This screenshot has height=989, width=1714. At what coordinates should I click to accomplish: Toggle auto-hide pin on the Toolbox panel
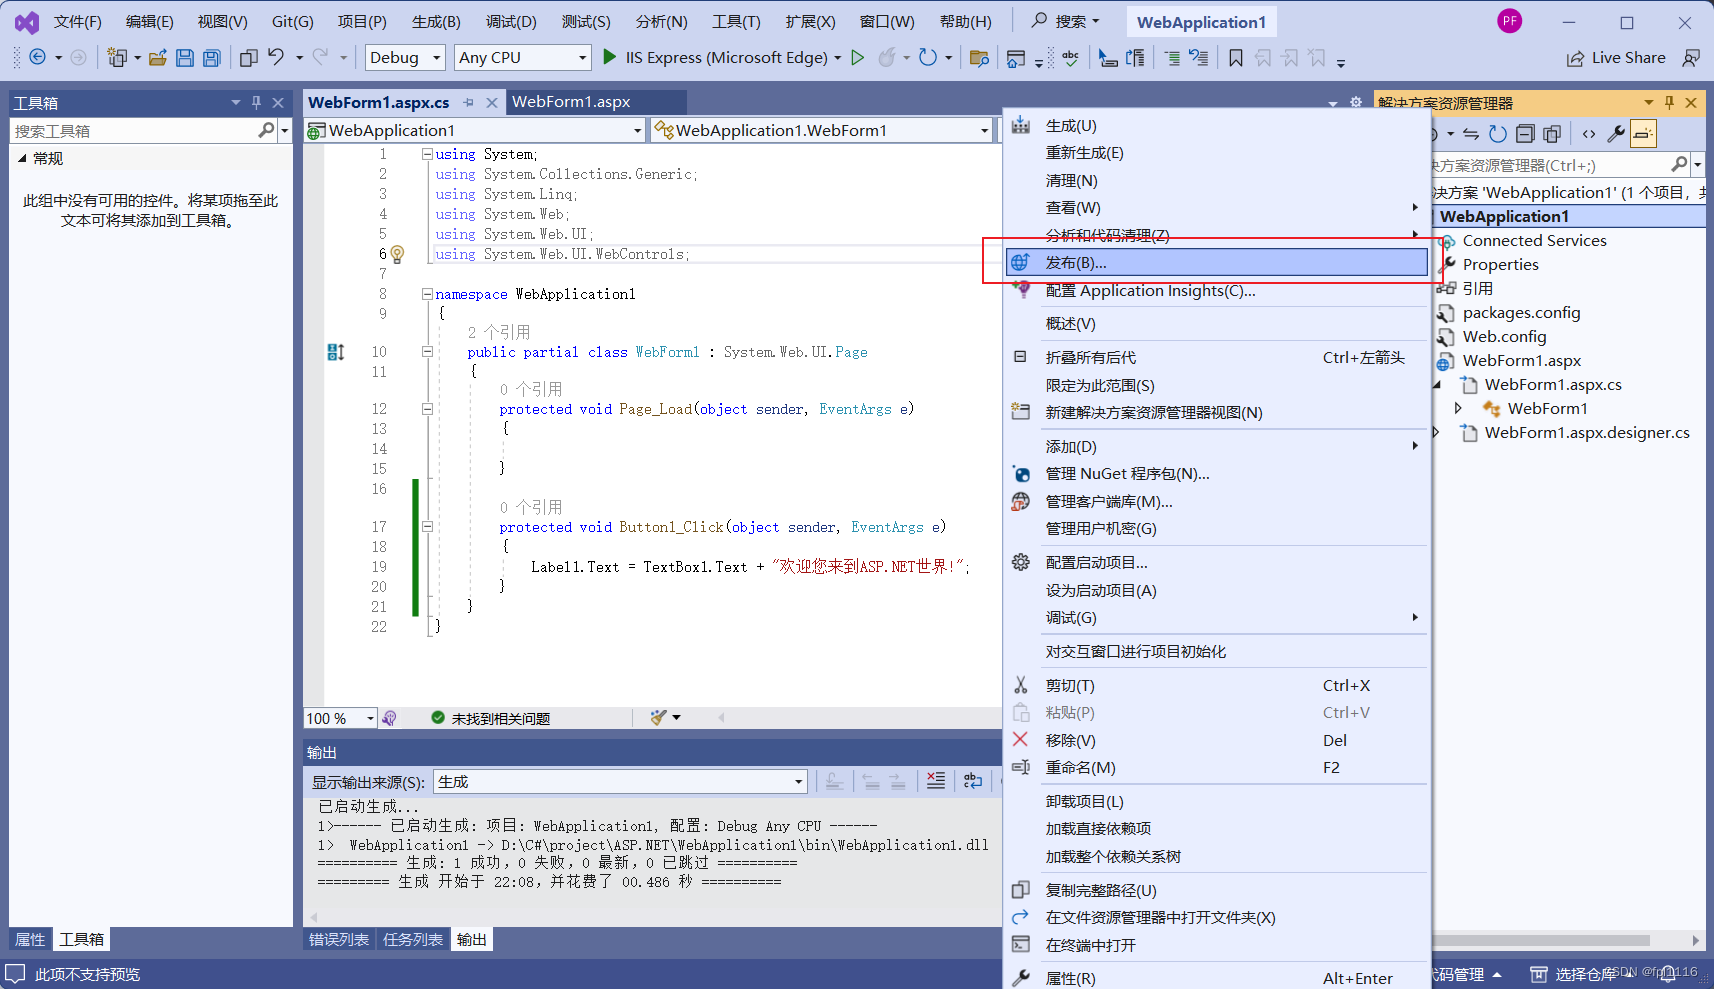pyautogui.click(x=256, y=102)
